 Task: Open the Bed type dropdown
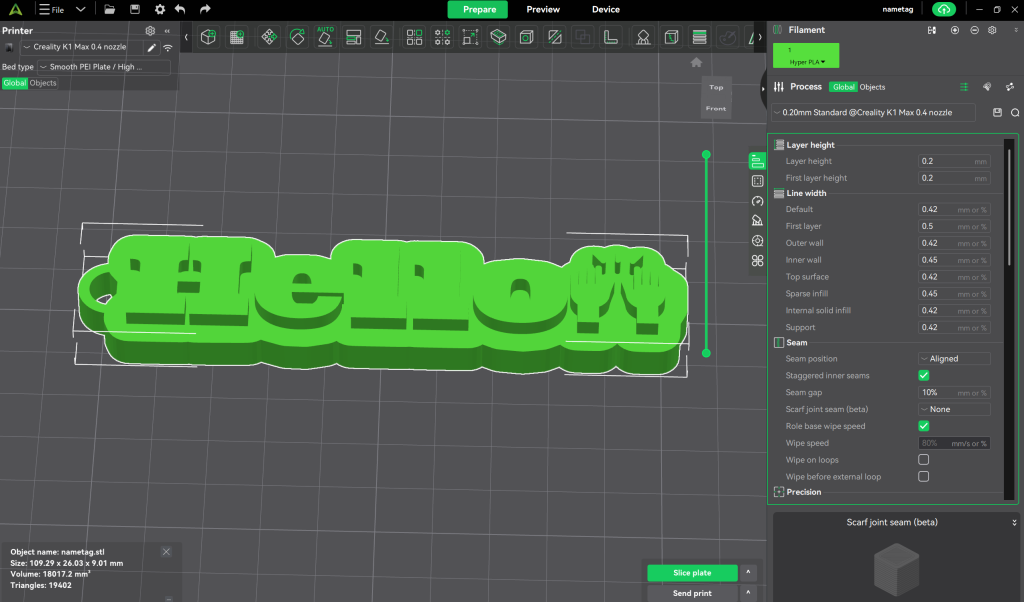click(x=104, y=67)
